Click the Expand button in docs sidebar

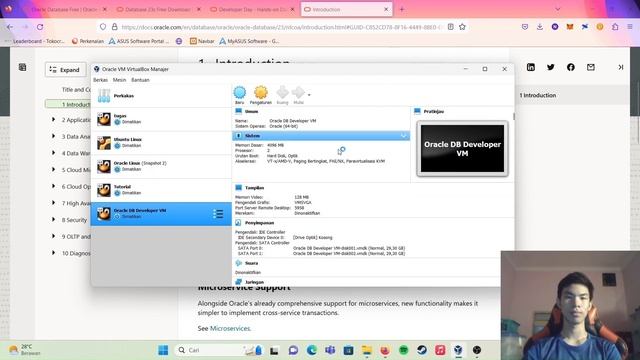65,70
